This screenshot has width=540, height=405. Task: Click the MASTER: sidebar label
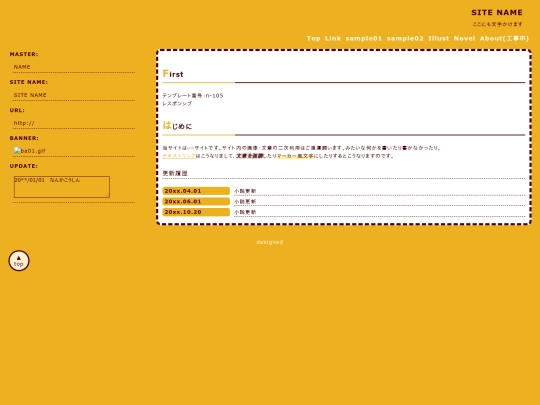(x=24, y=54)
